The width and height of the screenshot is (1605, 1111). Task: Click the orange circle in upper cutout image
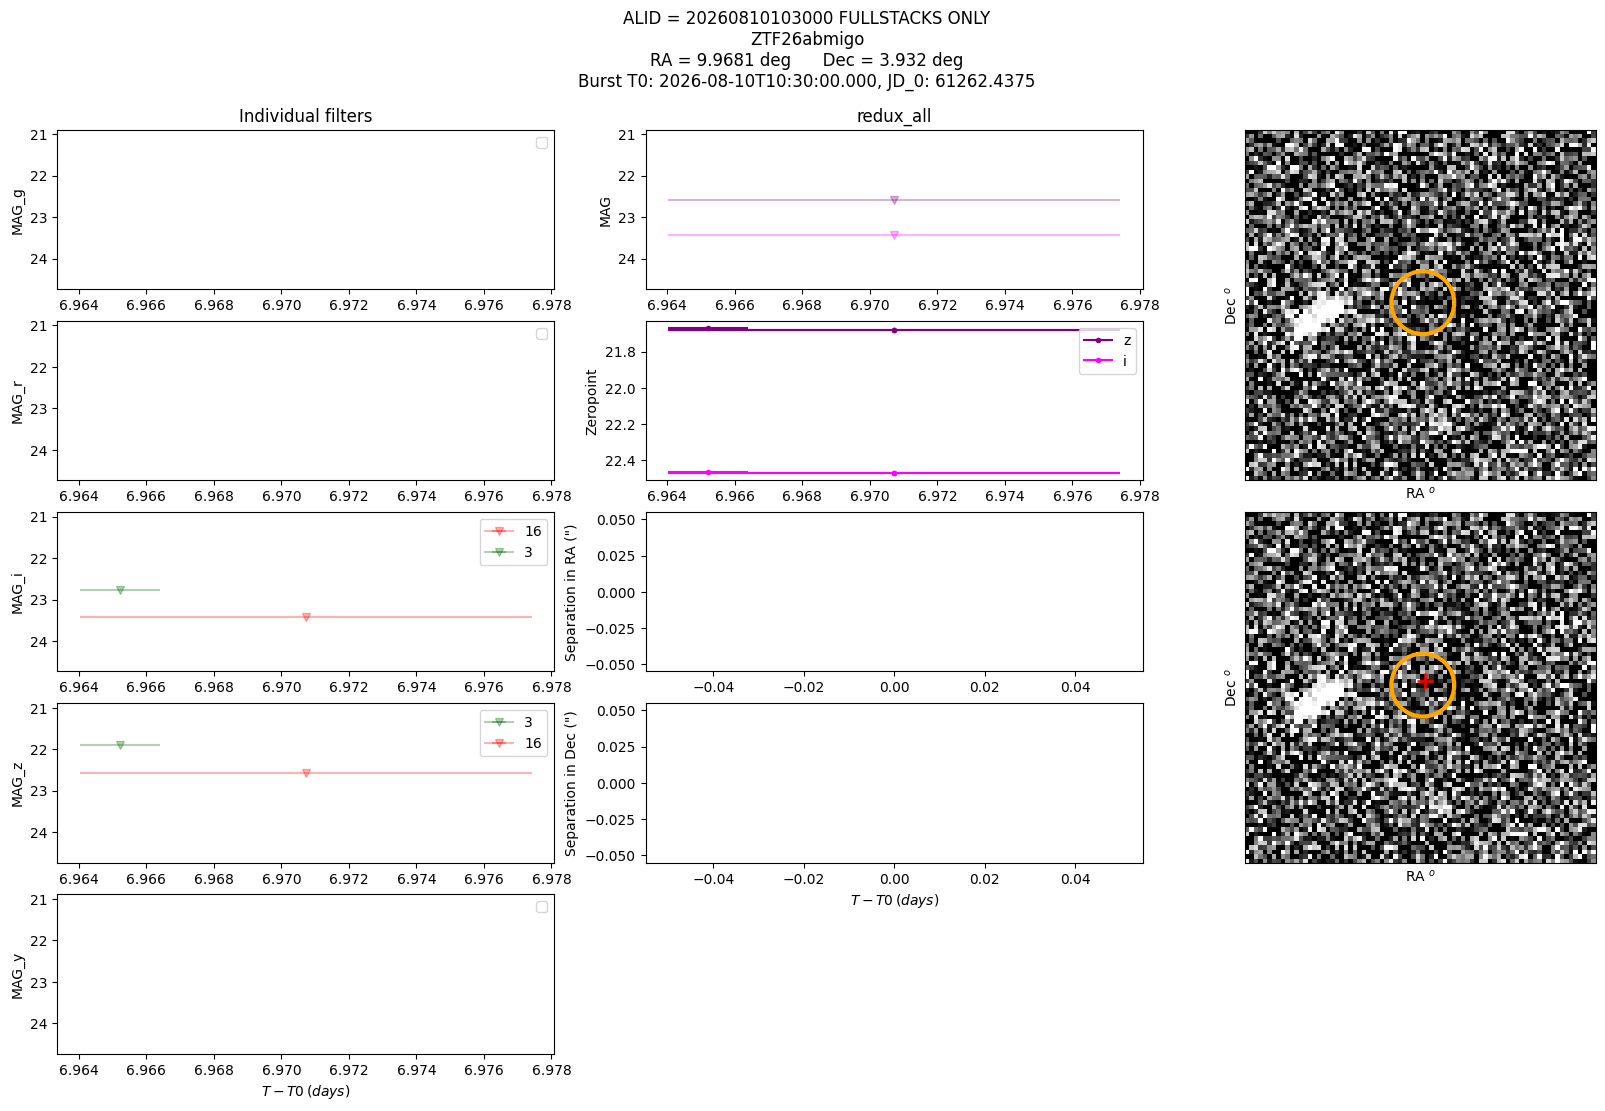(1422, 303)
